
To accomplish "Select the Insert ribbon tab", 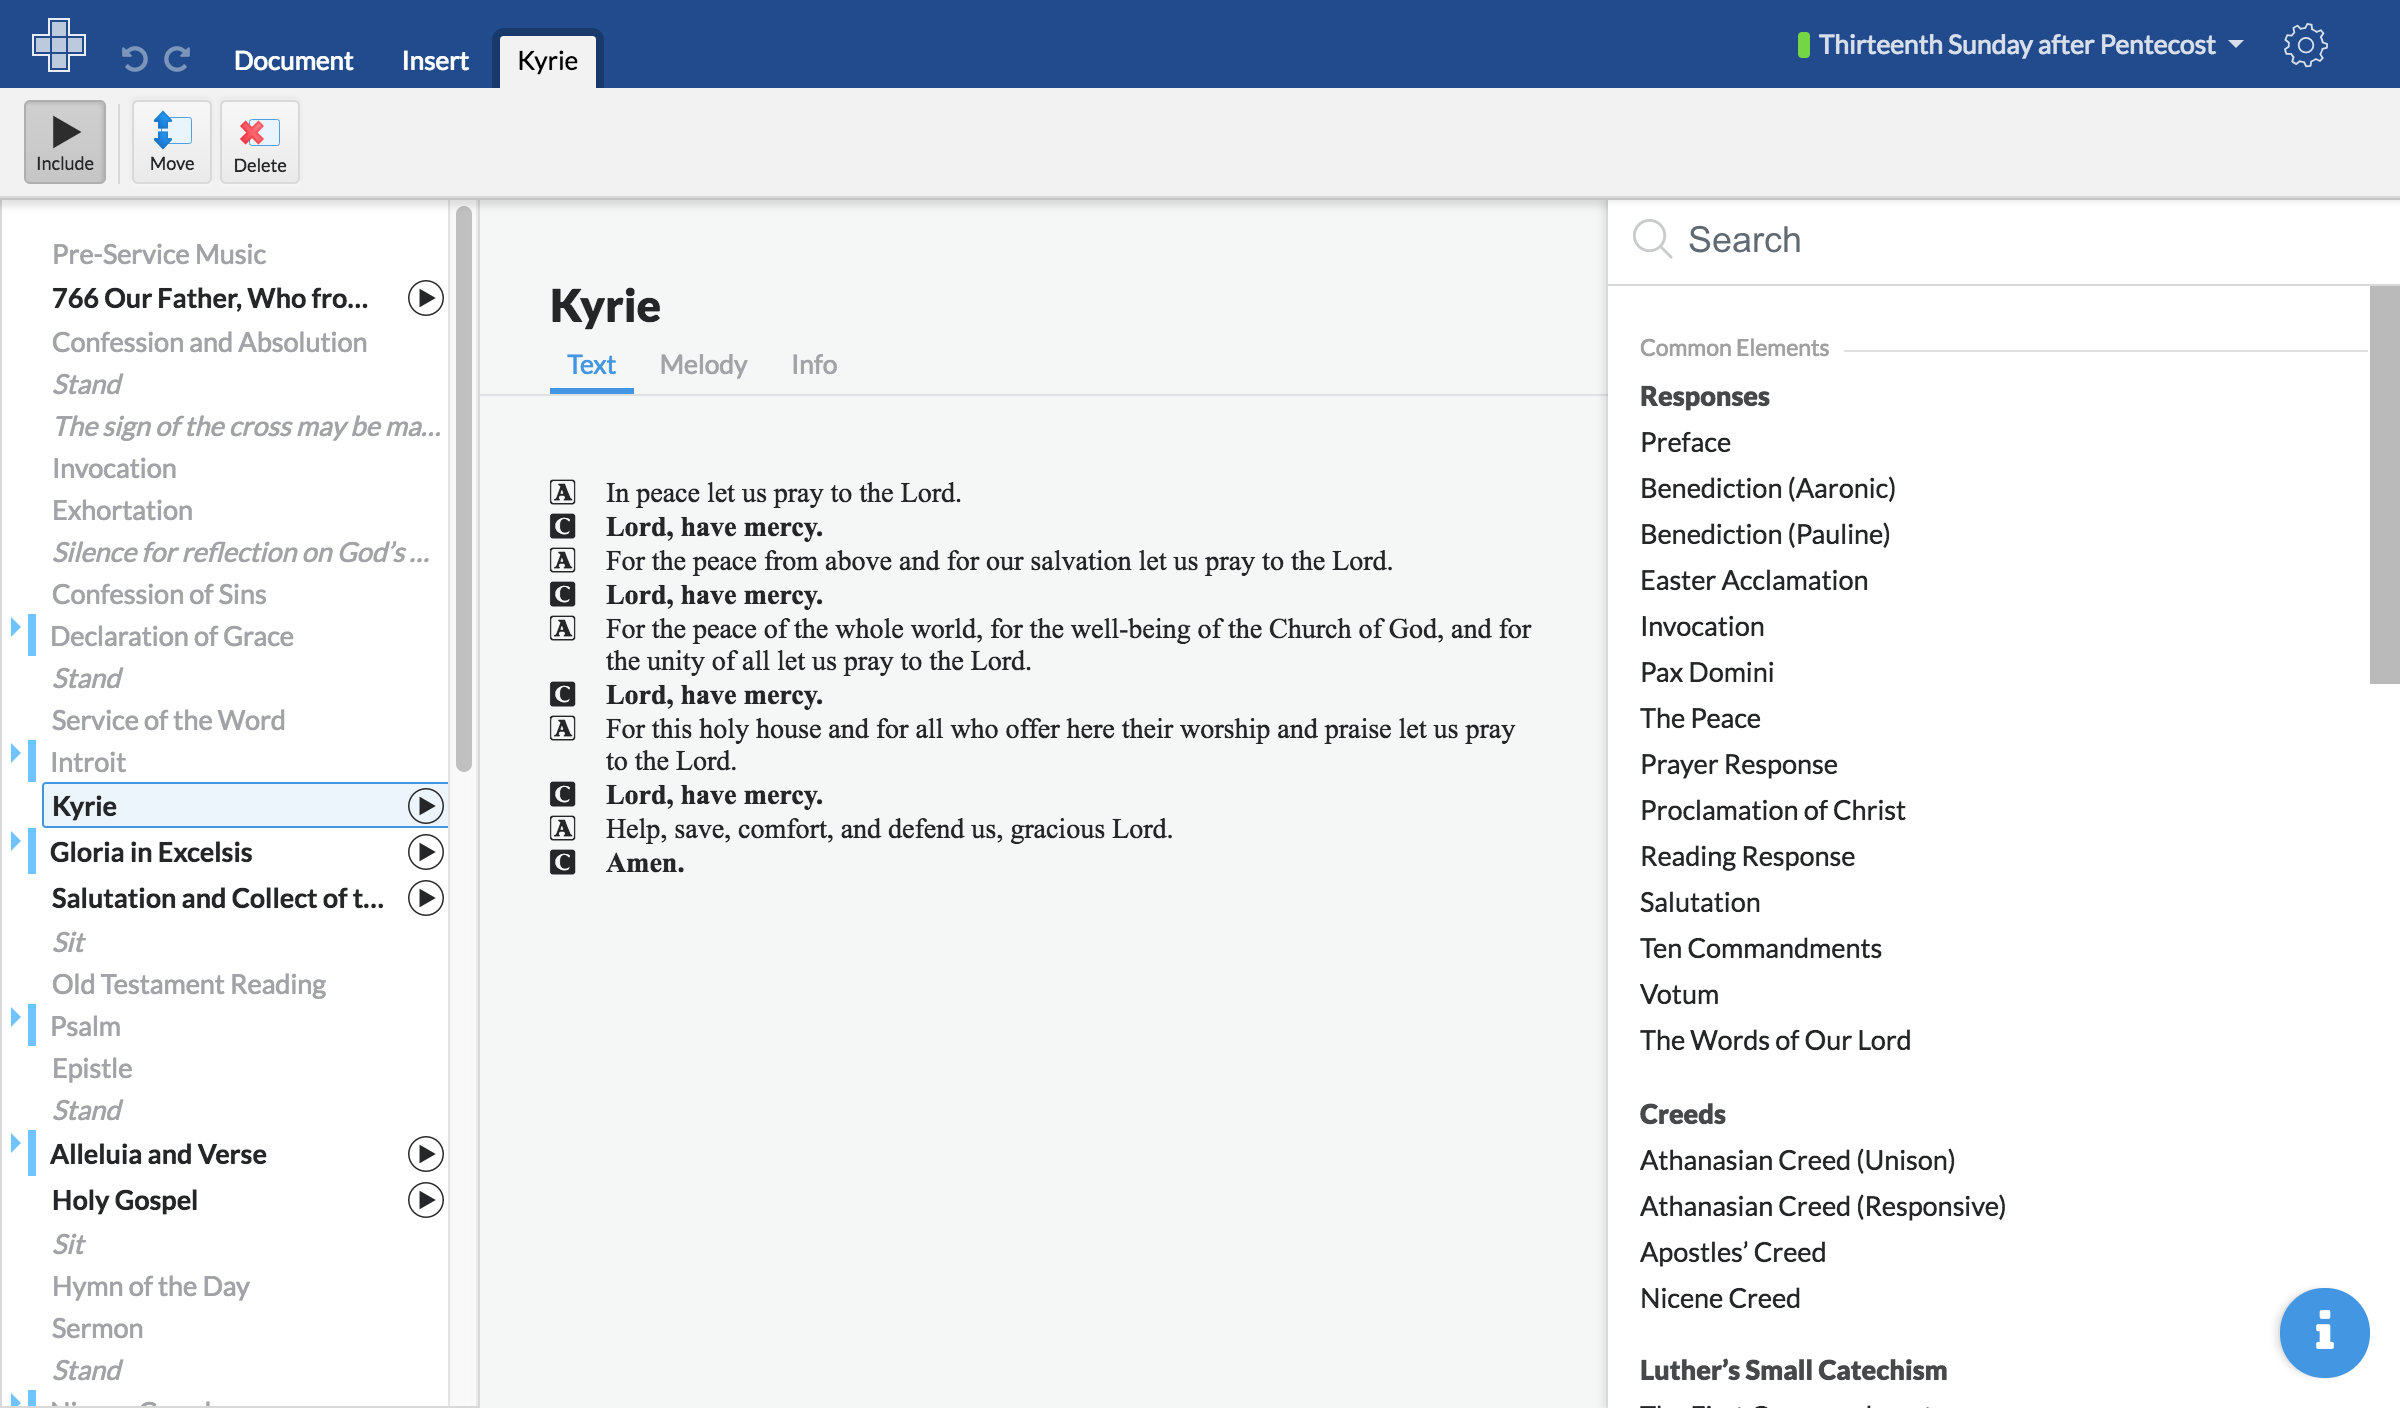I will click(436, 59).
